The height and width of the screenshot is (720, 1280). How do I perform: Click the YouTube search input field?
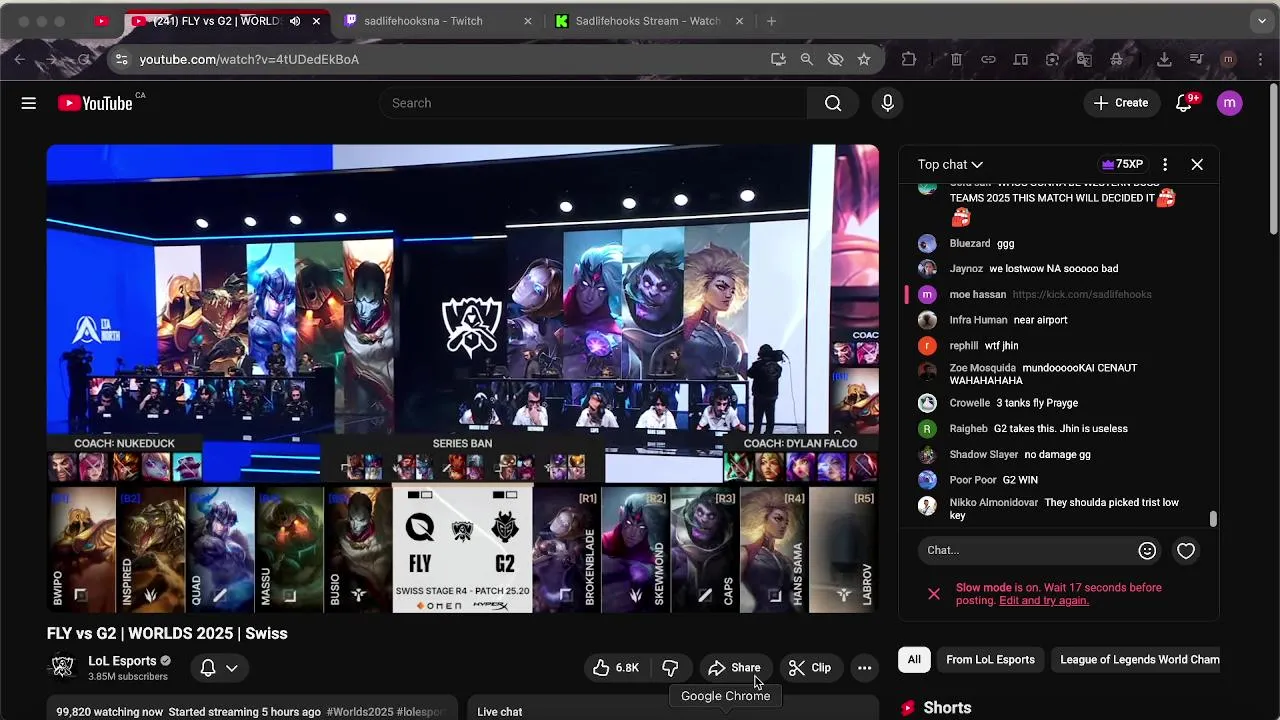pyautogui.click(x=593, y=103)
